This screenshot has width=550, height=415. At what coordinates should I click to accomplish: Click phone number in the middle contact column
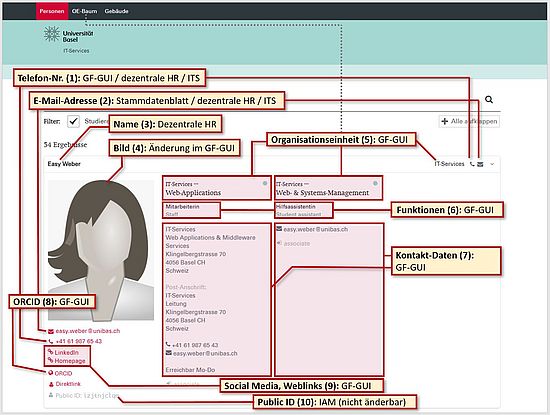(x=195, y=345)
